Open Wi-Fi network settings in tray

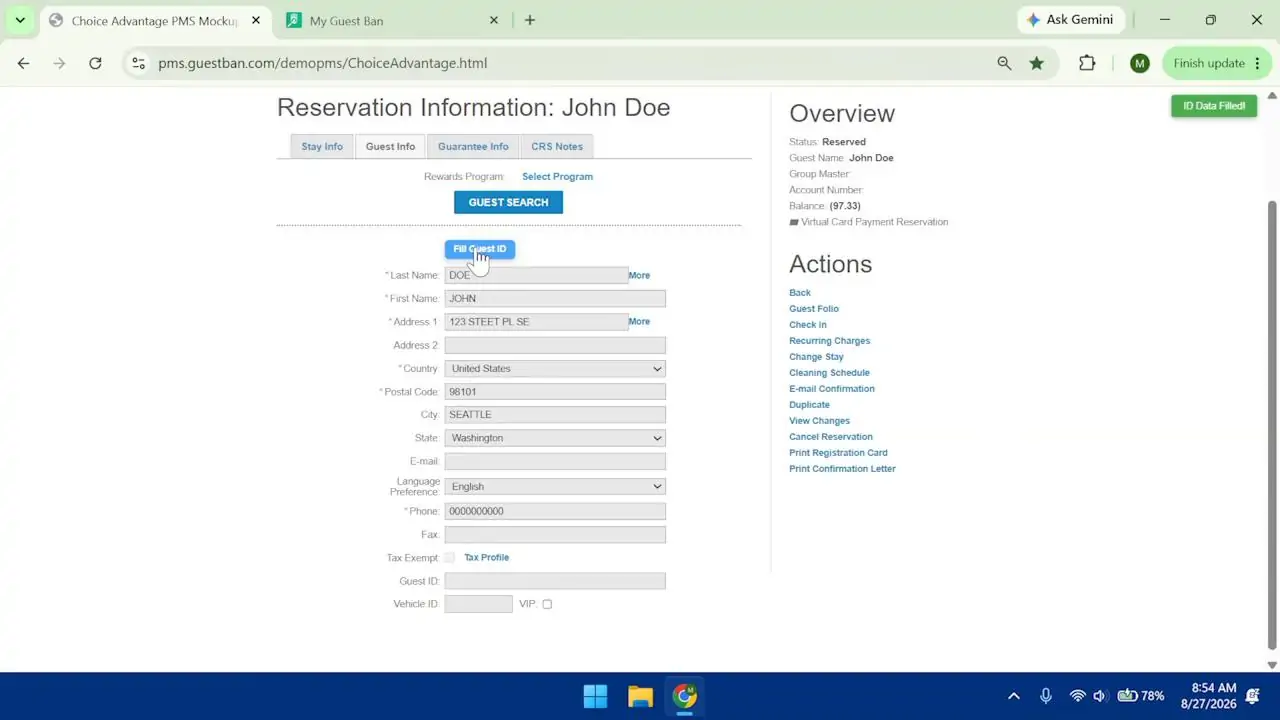pos(1077,696)
